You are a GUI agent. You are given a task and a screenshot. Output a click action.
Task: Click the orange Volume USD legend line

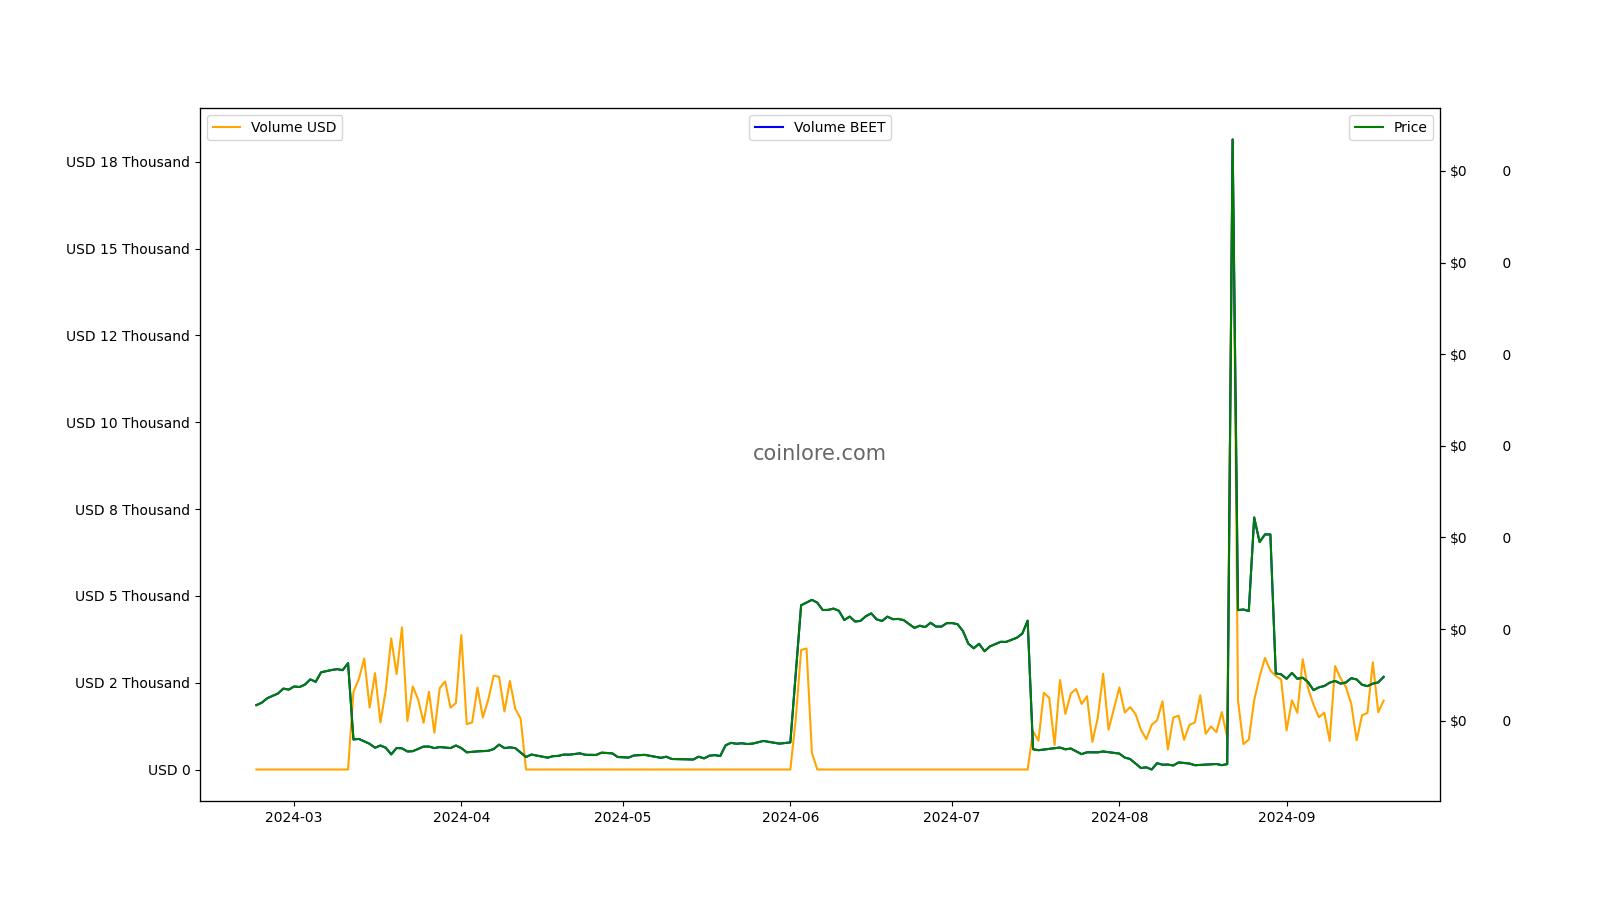coord(227,128)
